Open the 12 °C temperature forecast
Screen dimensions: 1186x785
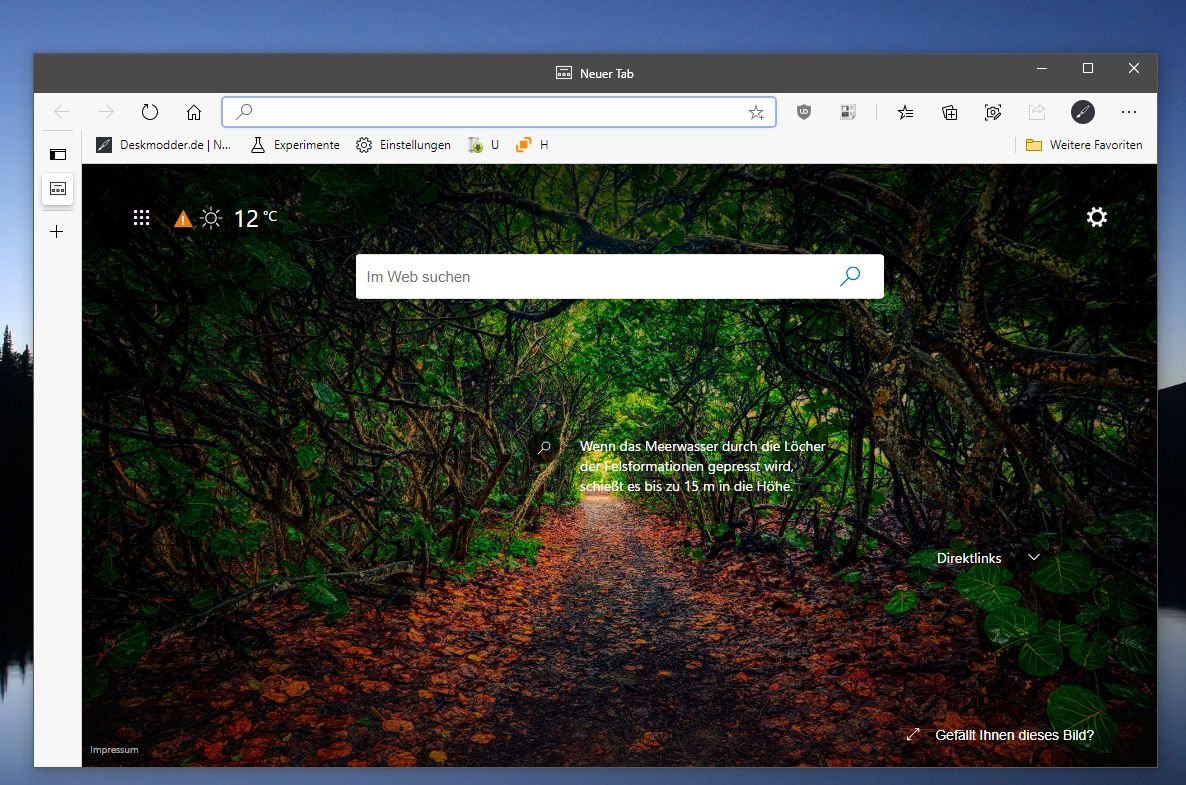[x=255, y=218]
